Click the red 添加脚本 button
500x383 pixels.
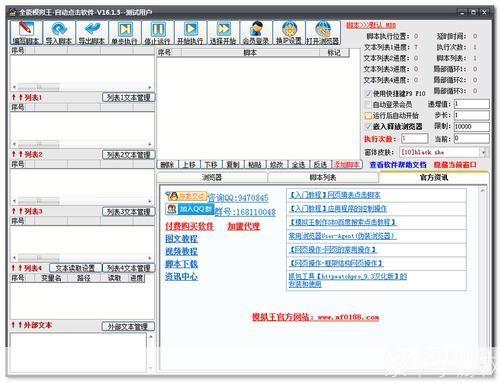(347, 164)
